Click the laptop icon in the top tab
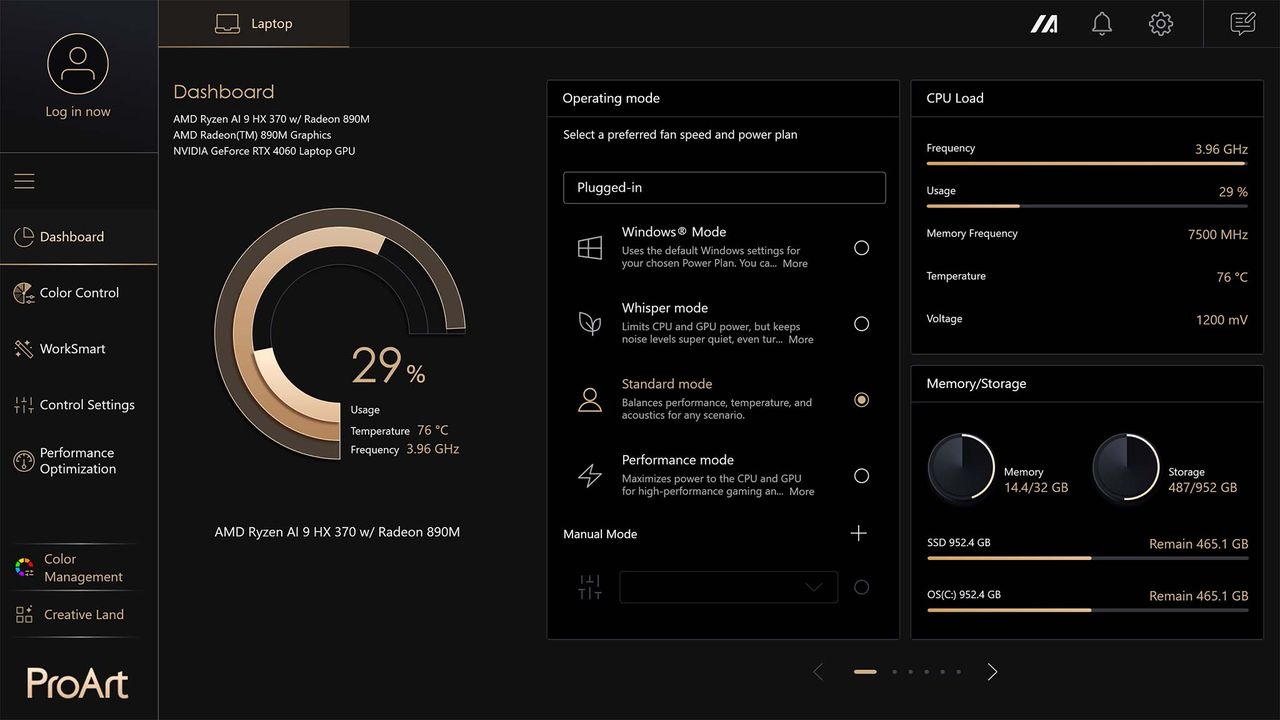 228,24
